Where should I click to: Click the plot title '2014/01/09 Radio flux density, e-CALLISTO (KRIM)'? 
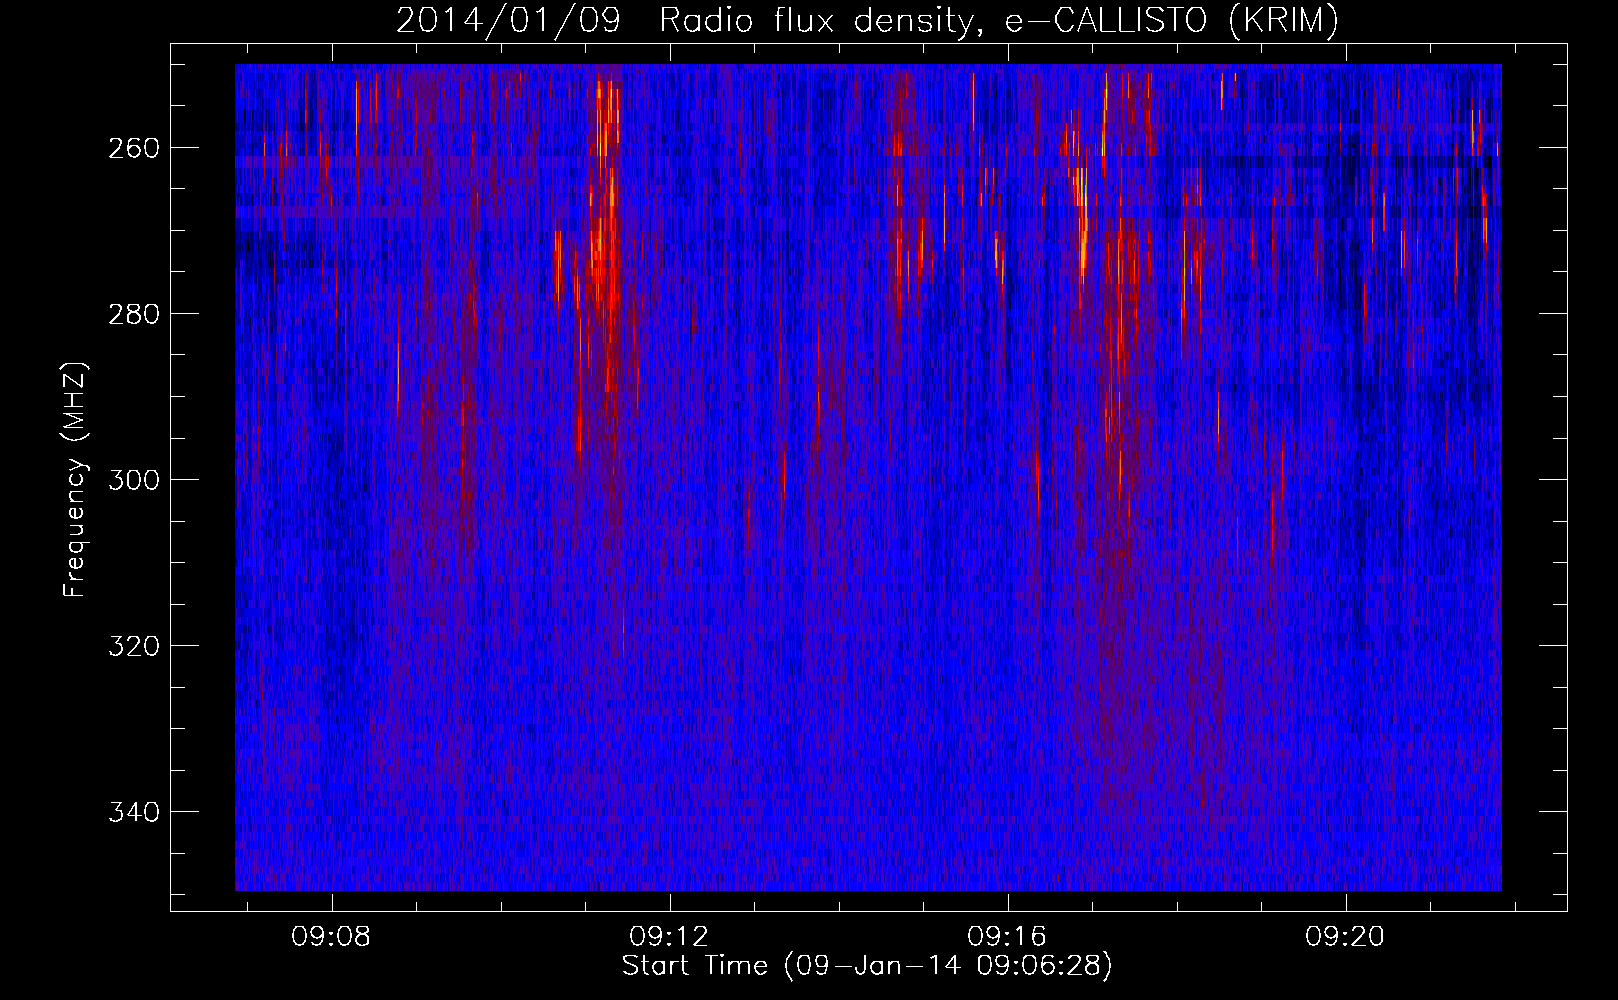point(867,20)
